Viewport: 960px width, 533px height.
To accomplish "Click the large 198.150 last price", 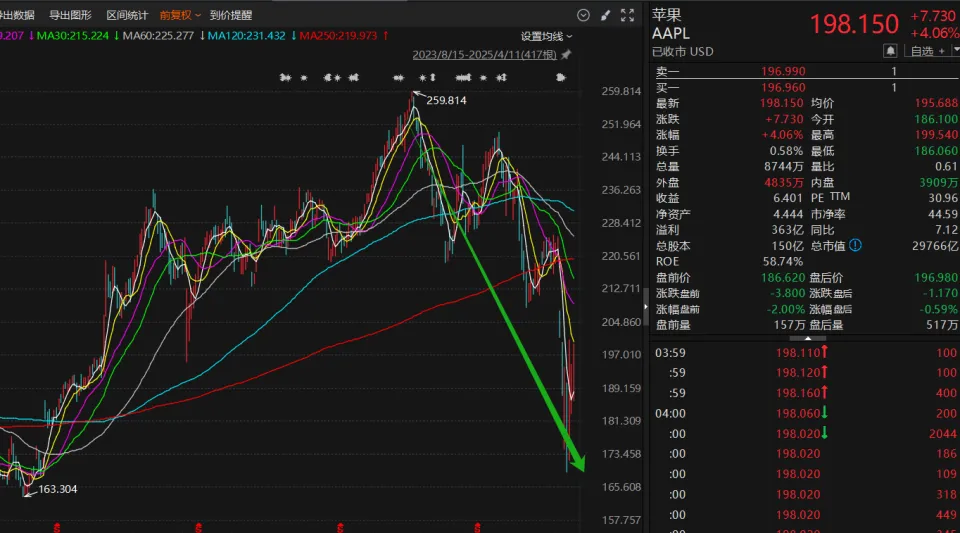I will [854, 24].
